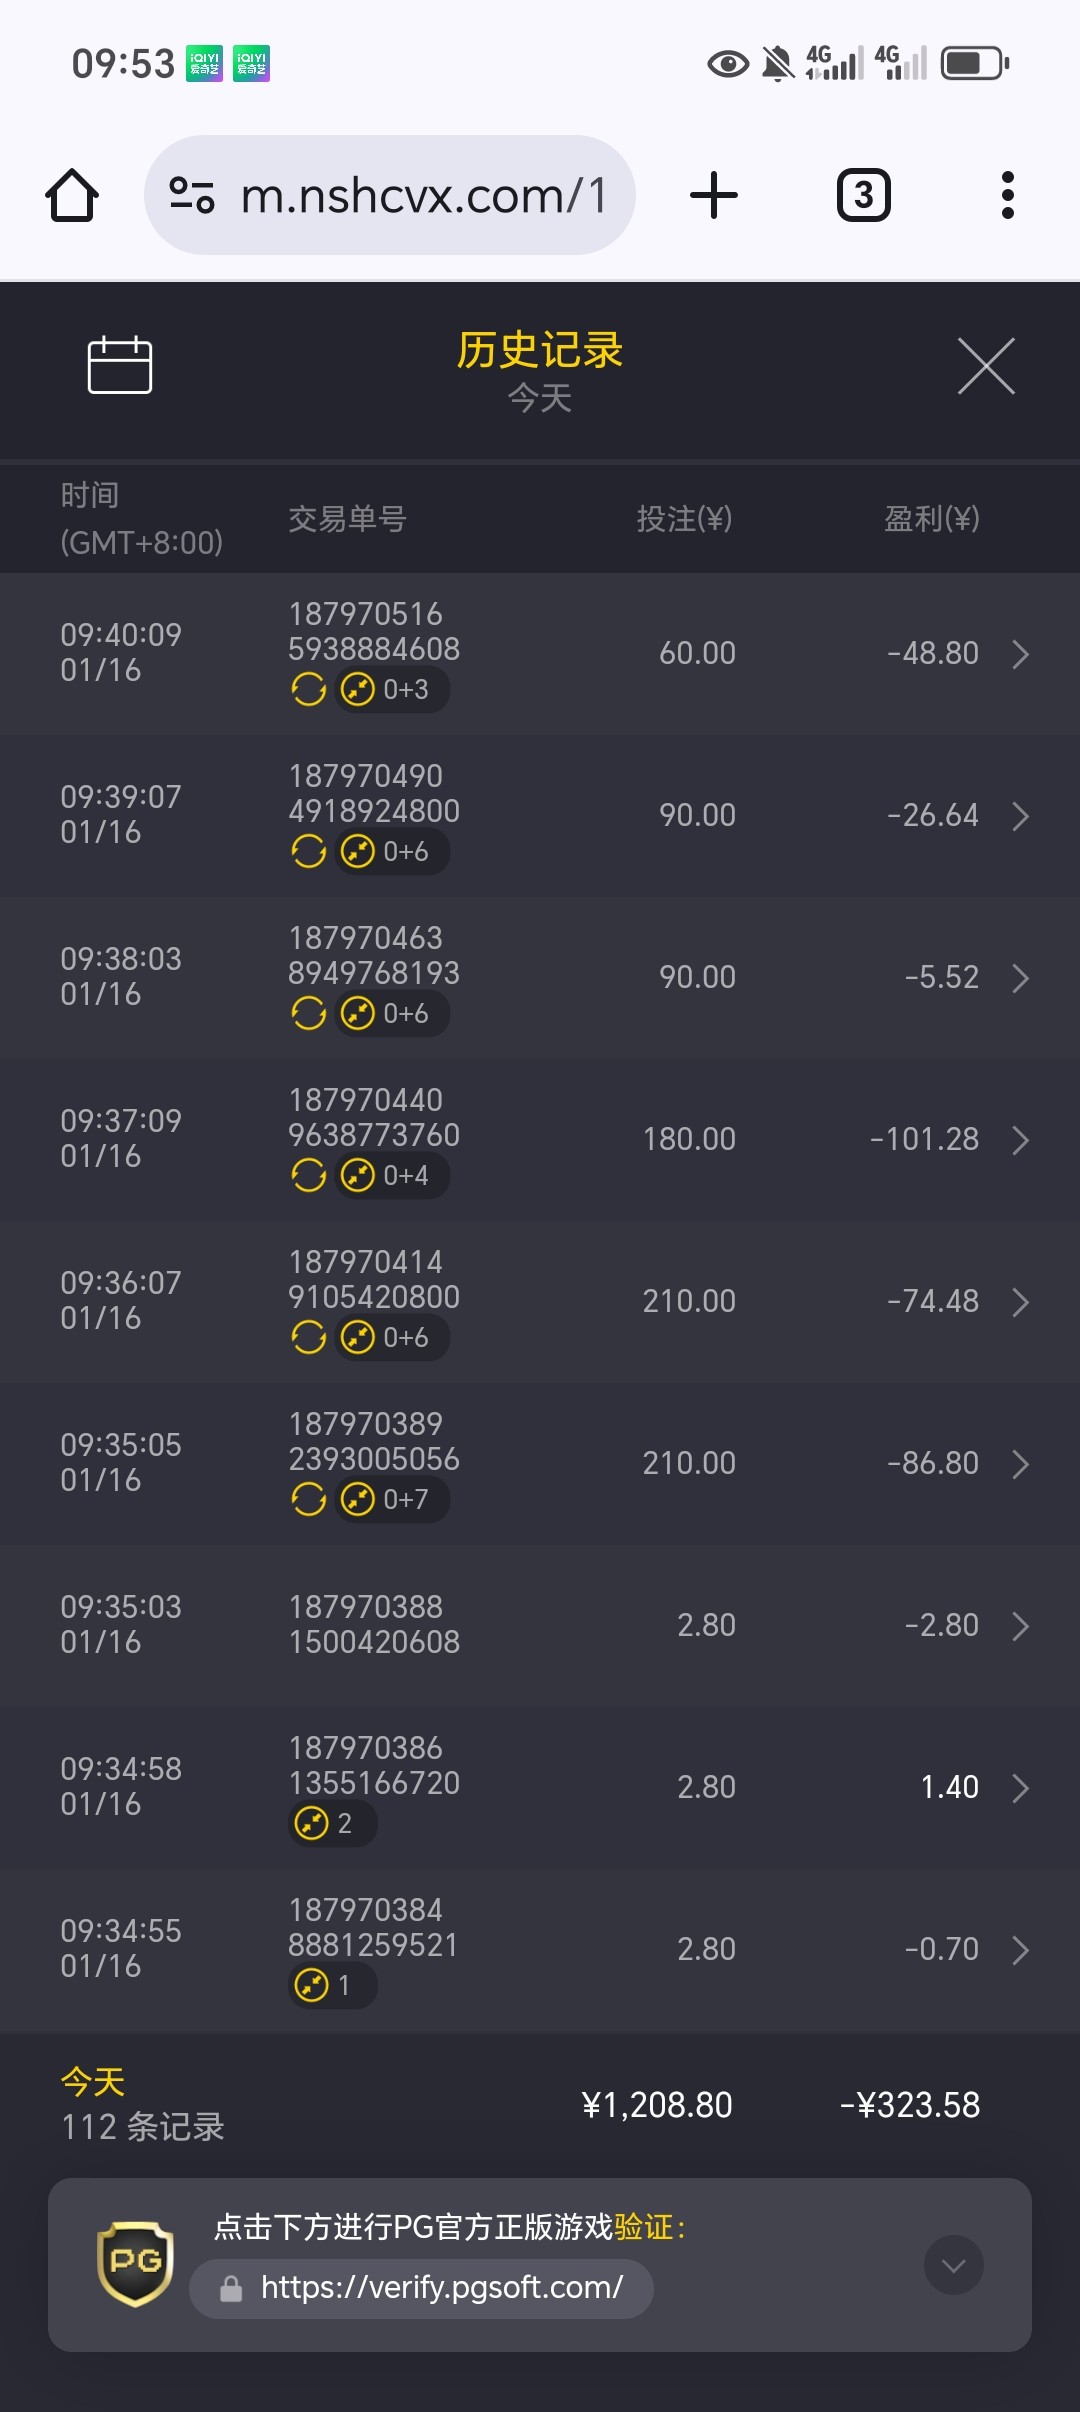The width and height of the screenshot is (1080, 2412).
Task: Expand the 09:39:07 record chevron
Action: click(1020, 816)
